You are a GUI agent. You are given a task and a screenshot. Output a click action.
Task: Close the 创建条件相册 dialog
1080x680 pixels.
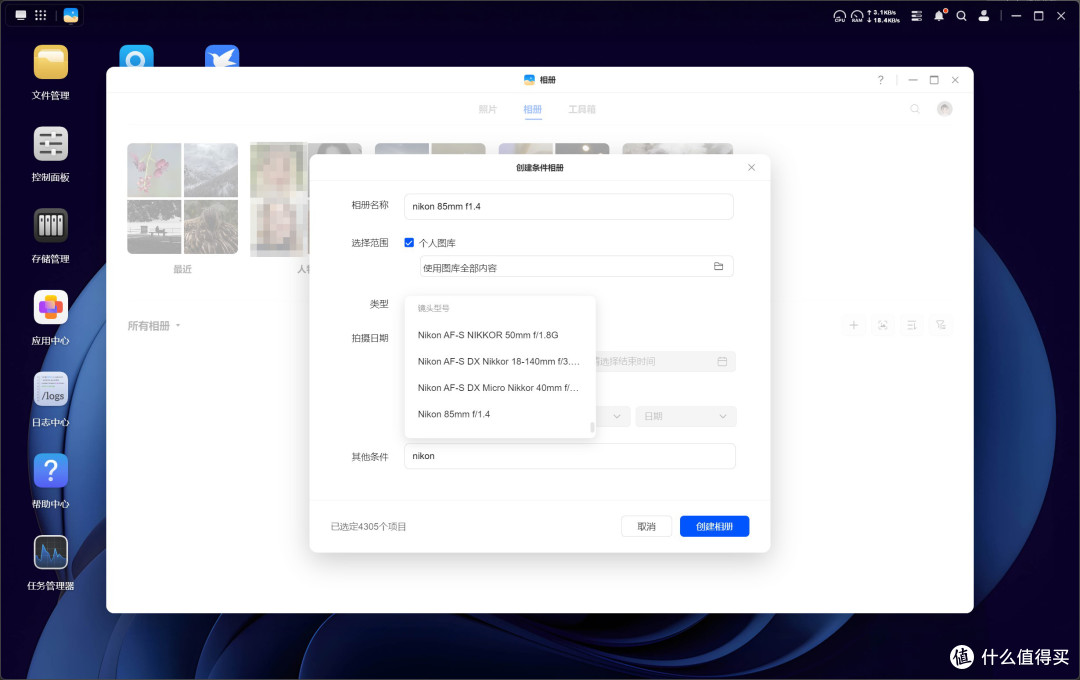[751, 167]
